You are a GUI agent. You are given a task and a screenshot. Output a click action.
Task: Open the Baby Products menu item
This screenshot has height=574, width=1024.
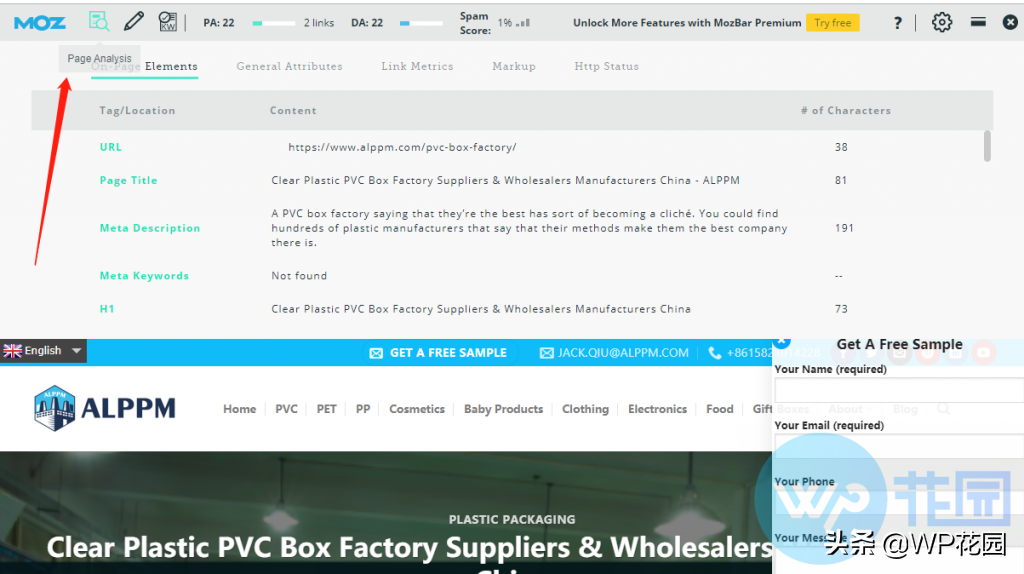(x=504, y=409)
